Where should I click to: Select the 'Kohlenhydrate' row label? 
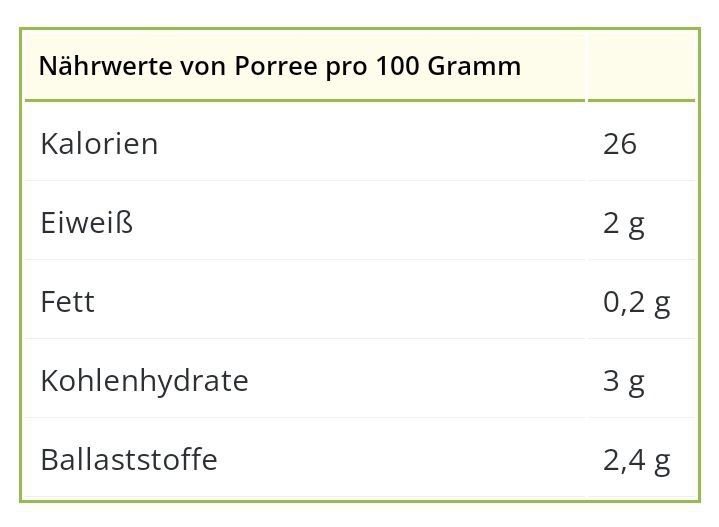tap(144, 382)
